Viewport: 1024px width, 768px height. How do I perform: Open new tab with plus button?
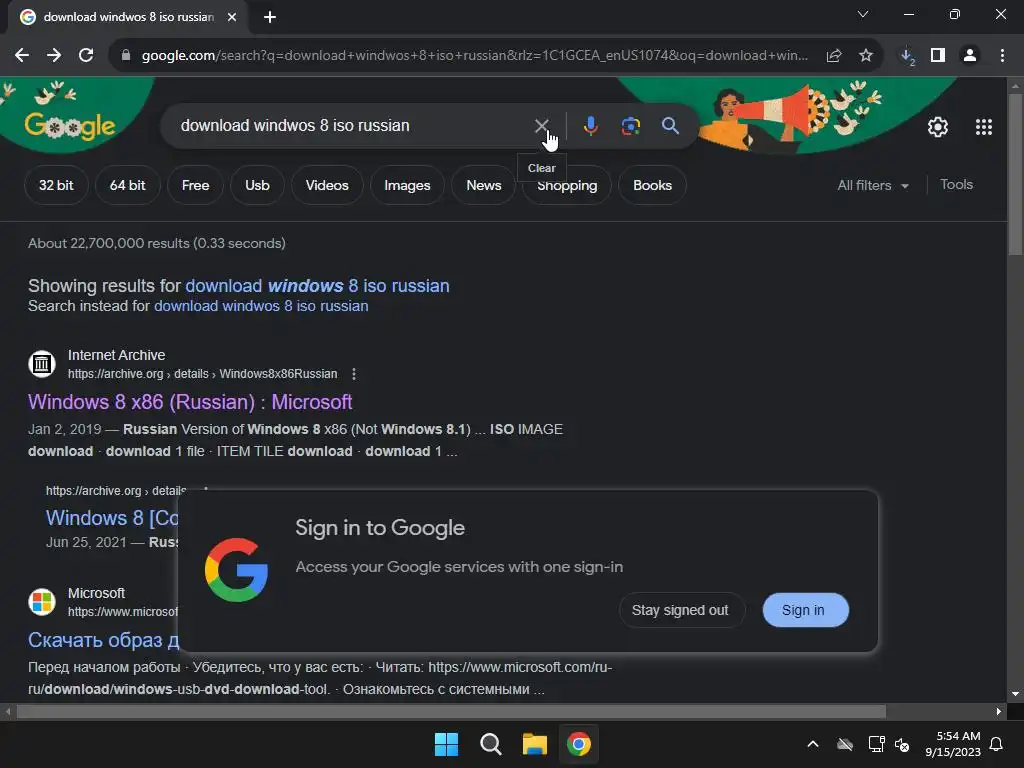270,17
